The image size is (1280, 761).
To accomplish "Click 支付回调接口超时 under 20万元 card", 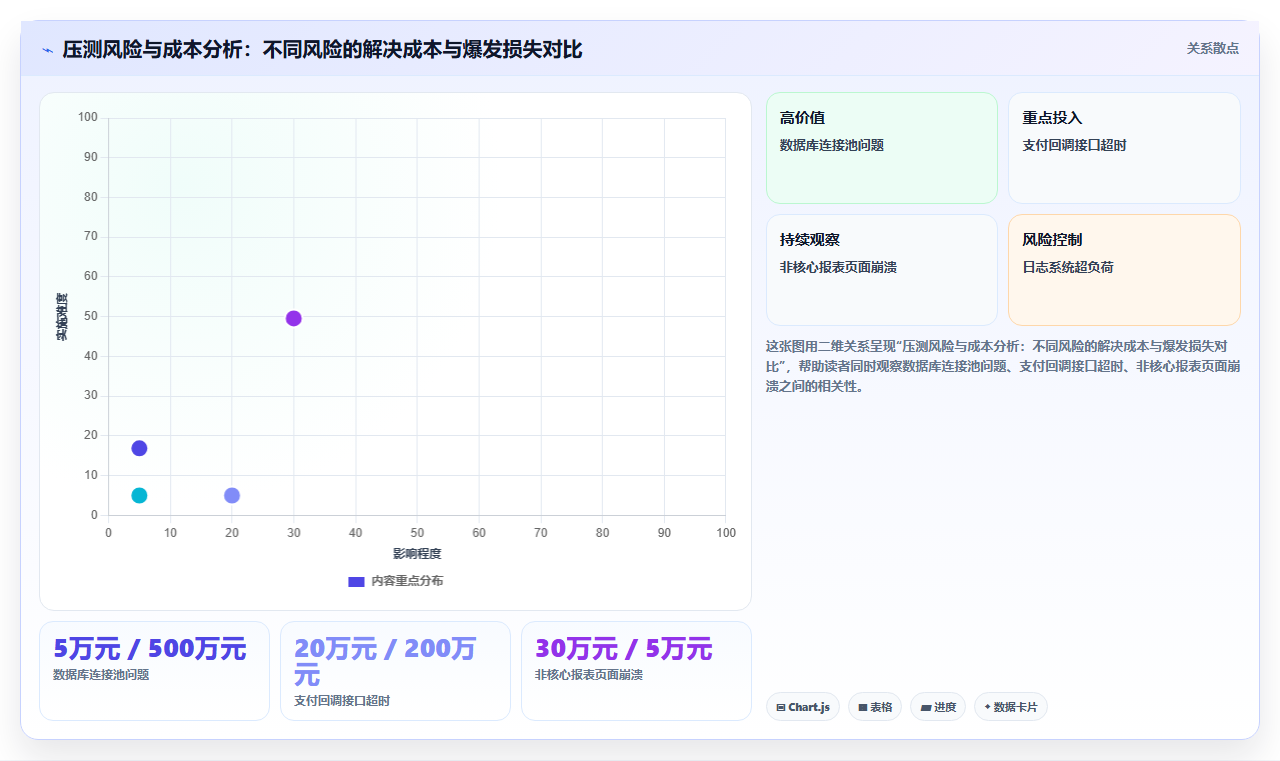I will 342,701.
